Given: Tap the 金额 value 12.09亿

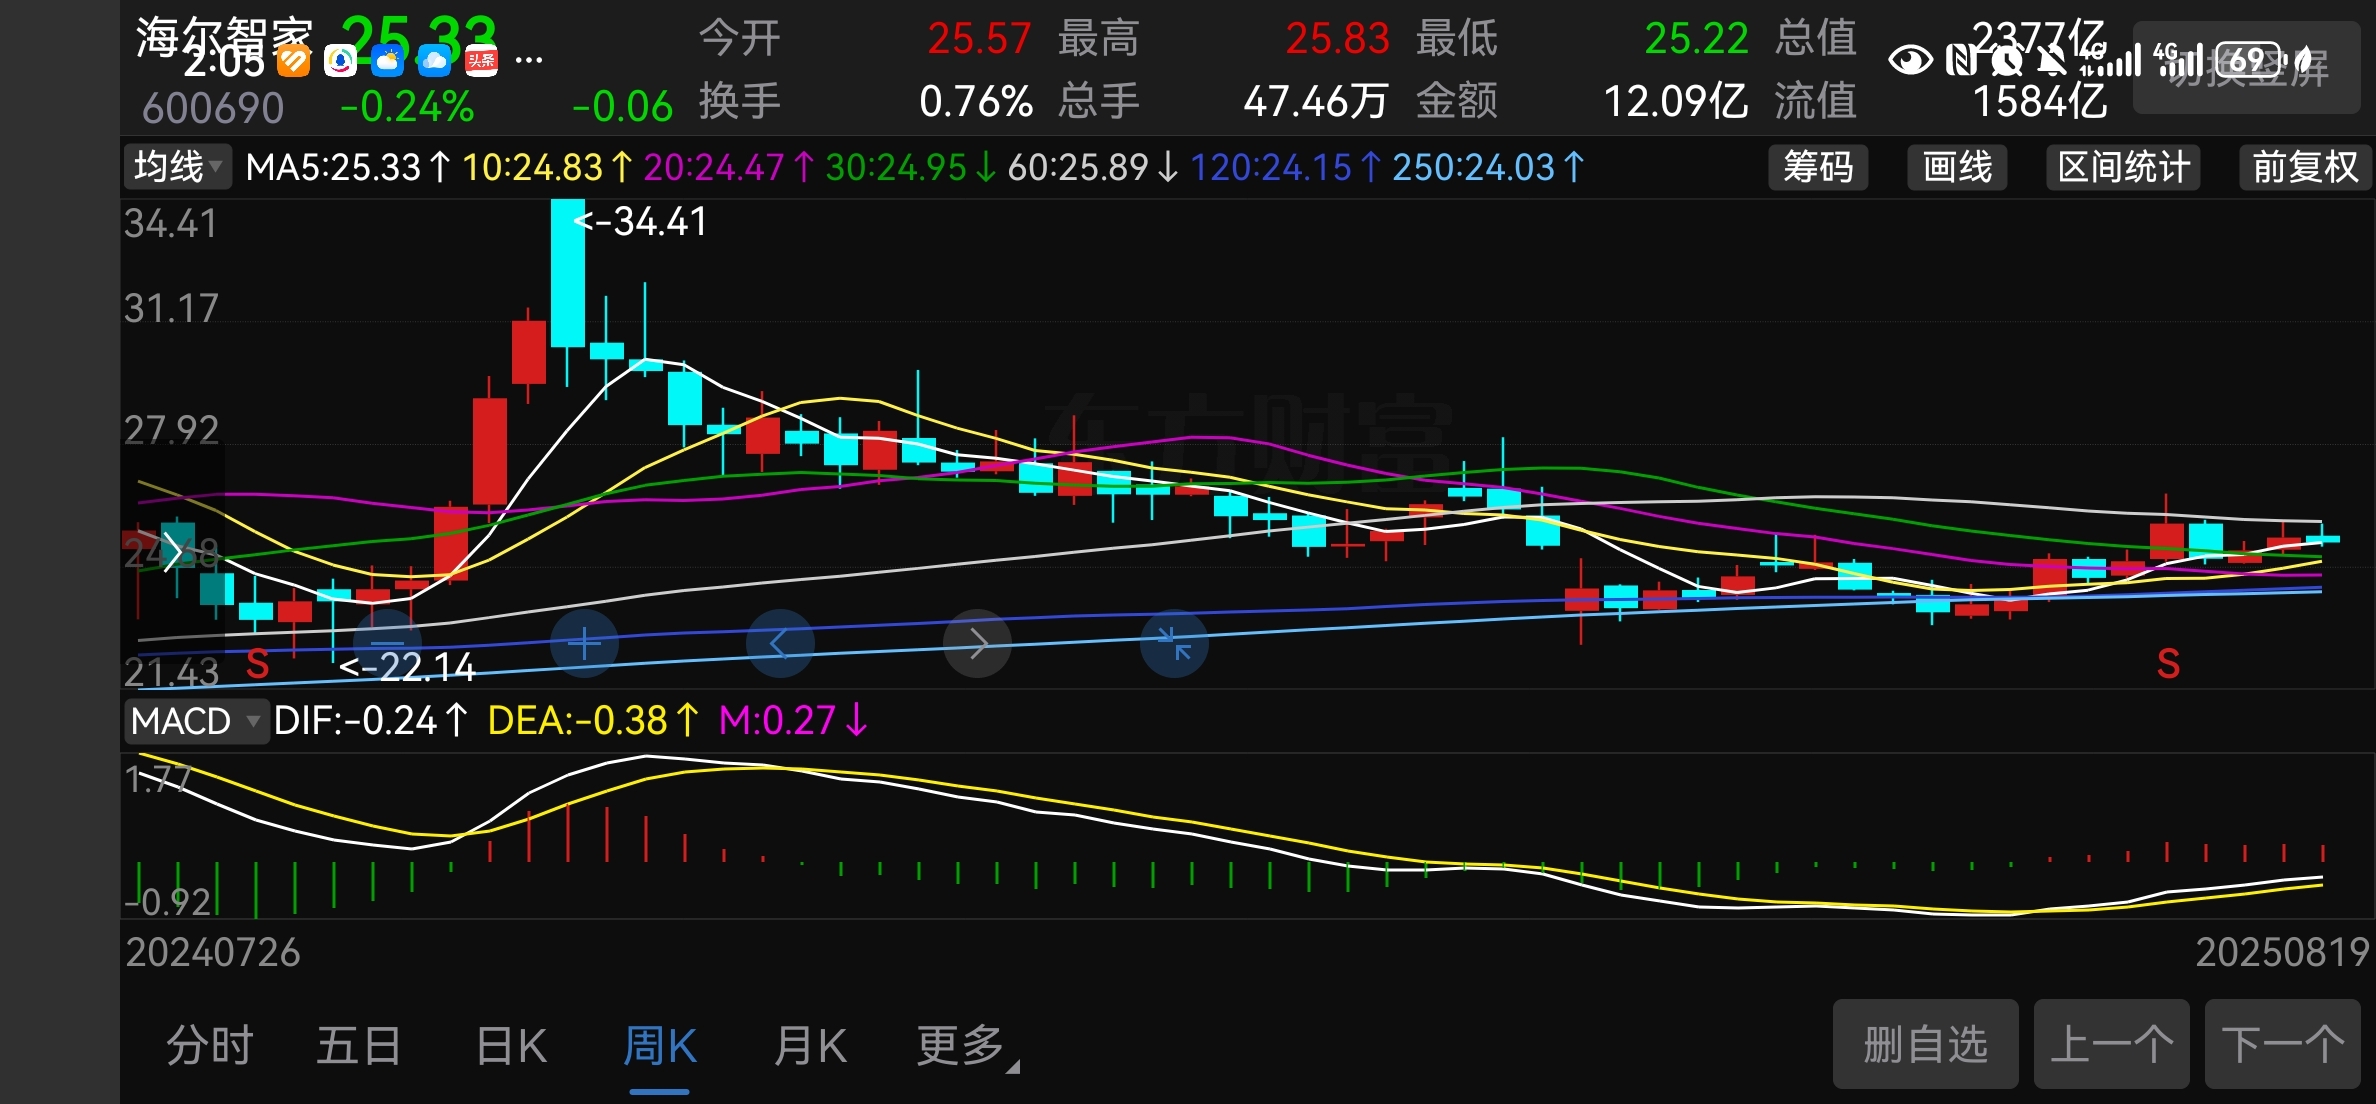Looking at the screenshot, I should coord(1676,101).
